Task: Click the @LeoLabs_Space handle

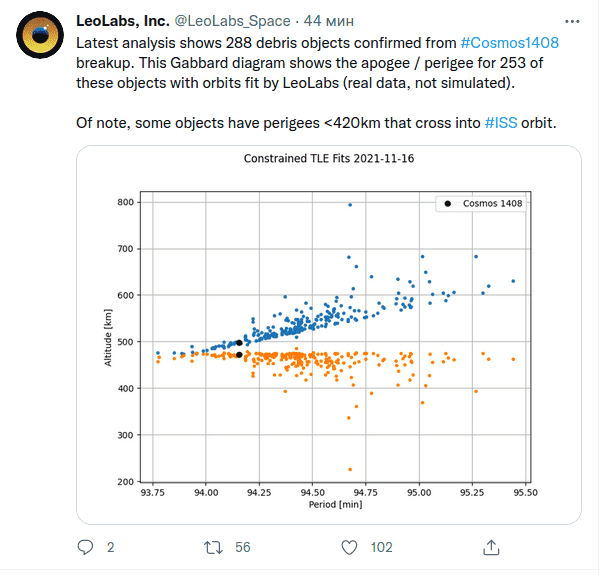Action: coord(232,21)
